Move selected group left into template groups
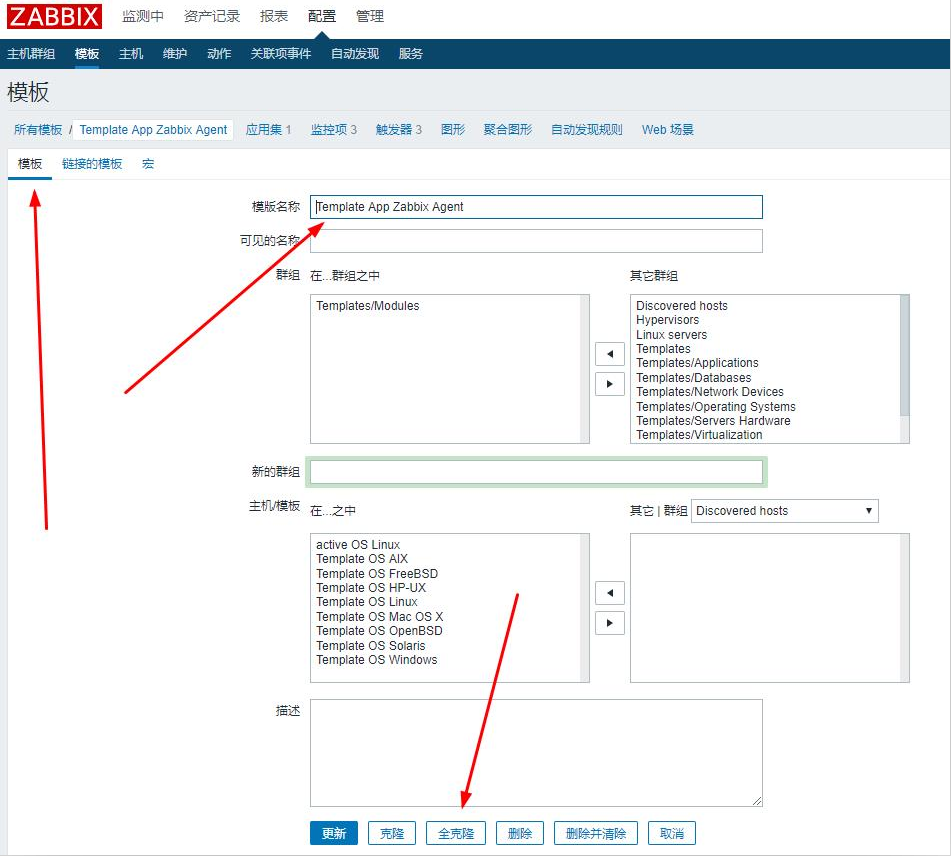This screenshot has height=856, width=951. [610, 354]
